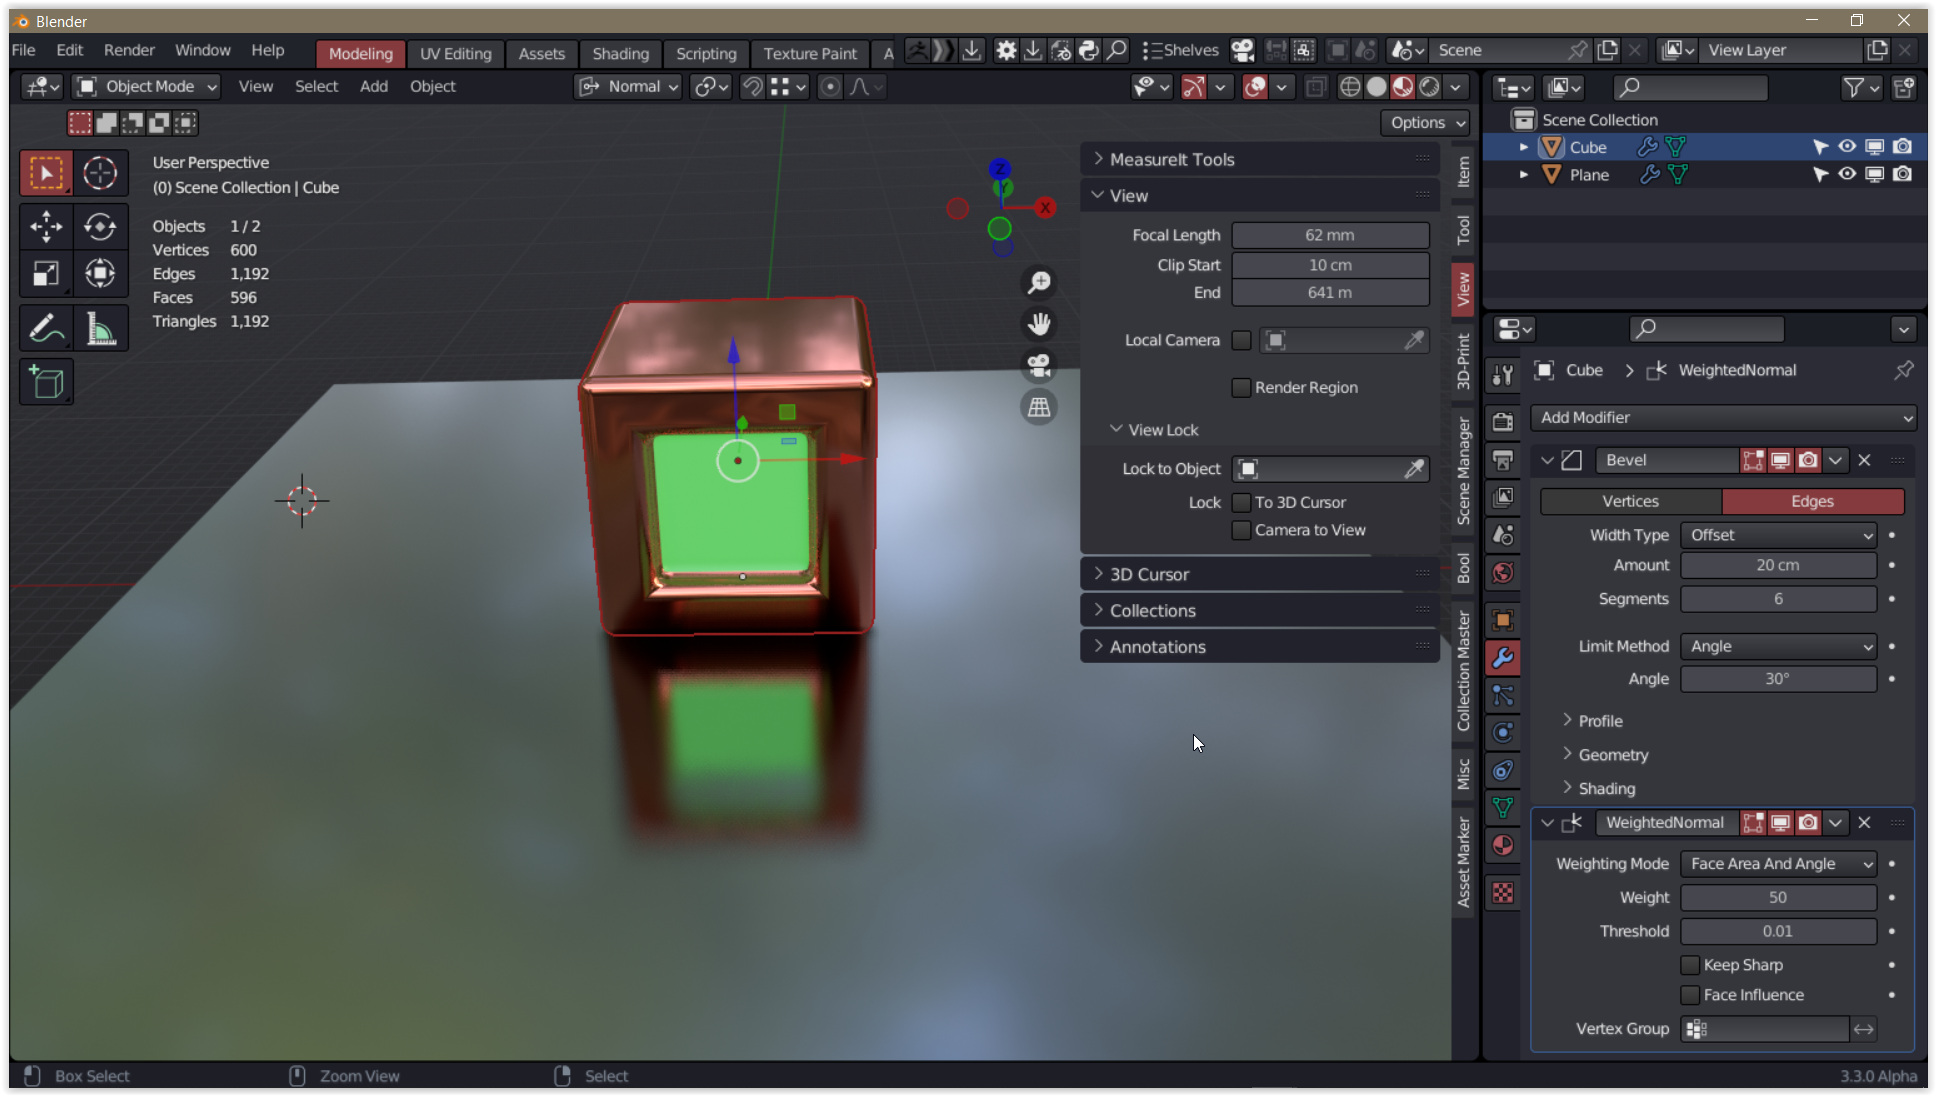
Task: Activate the Annotate pencil tool
Action: coord(46,328)
